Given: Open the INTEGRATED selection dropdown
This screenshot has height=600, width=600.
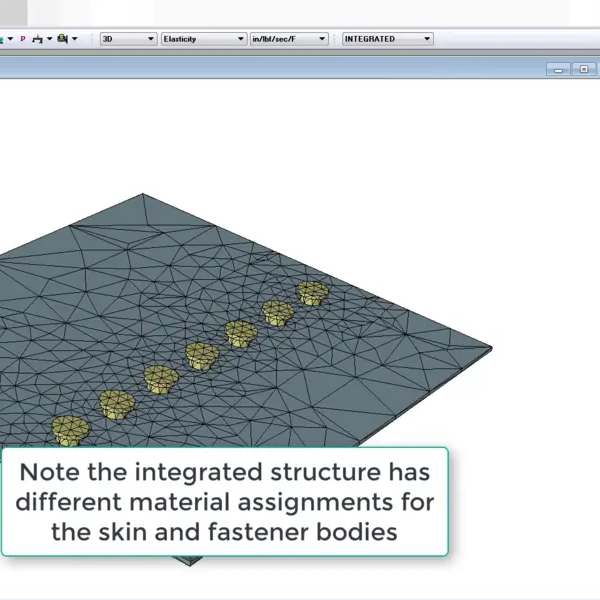Looking at the screenshot, I should click(x=388, y=39).
